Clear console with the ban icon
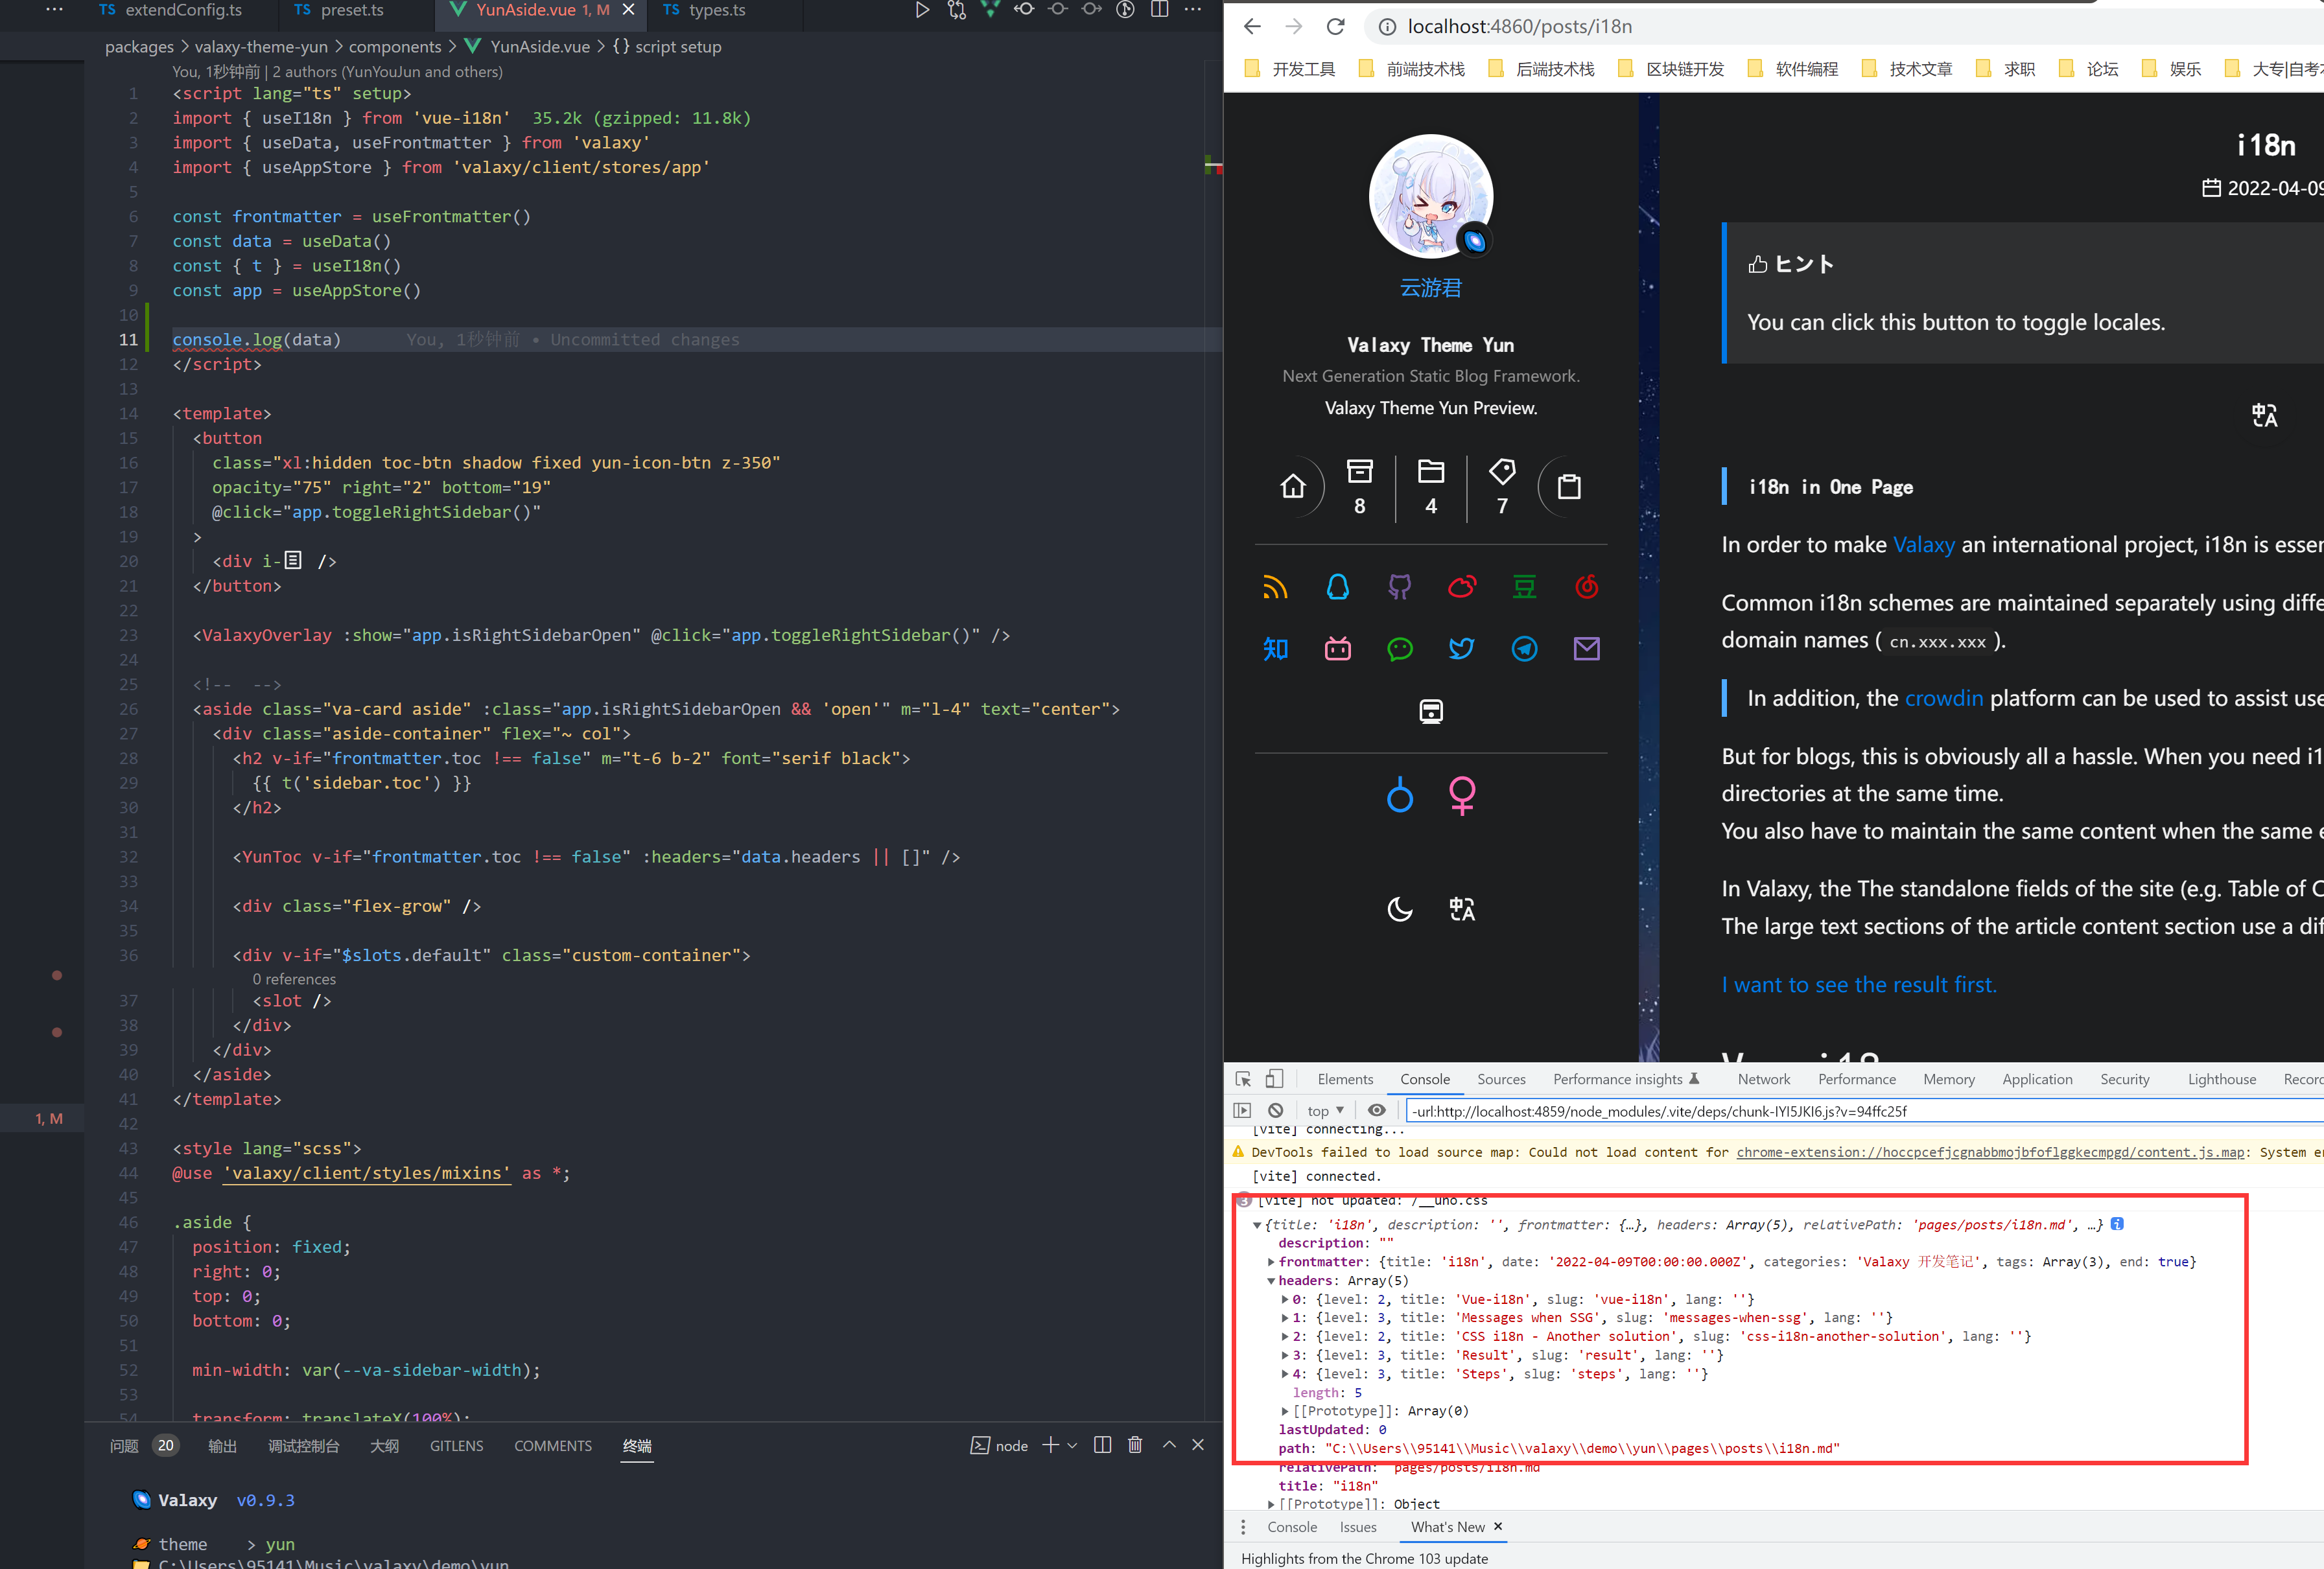Screen dimensions: 2324x1569 tap(1275, 1110)
